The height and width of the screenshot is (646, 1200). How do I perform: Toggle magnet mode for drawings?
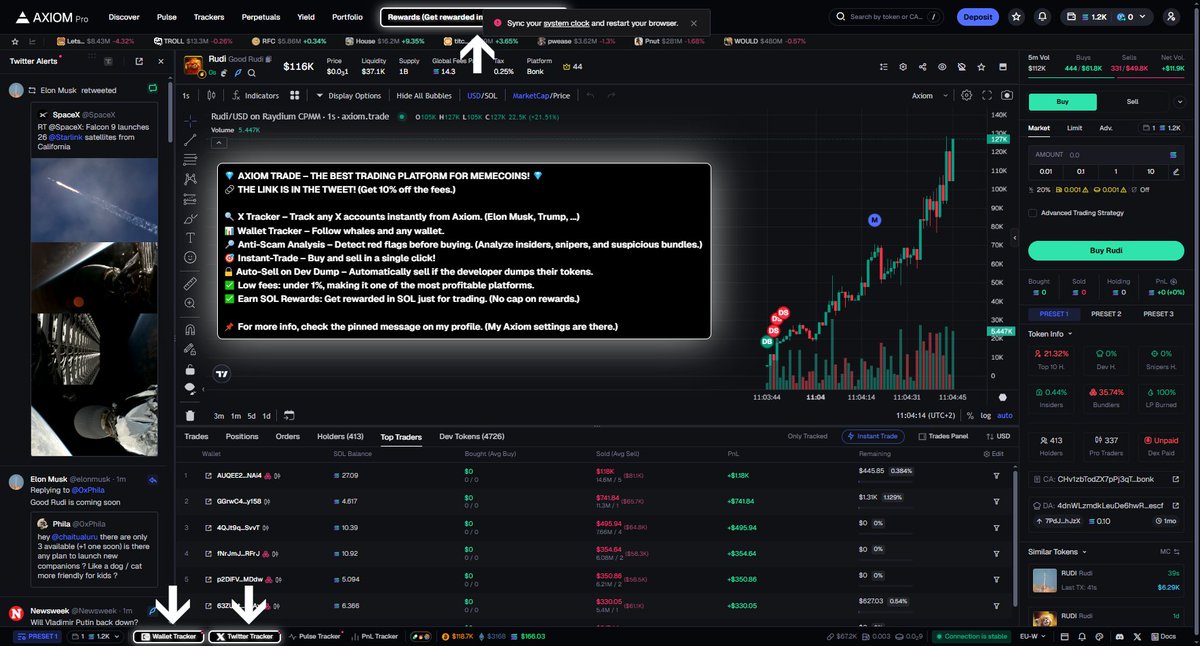click(190, 329)
